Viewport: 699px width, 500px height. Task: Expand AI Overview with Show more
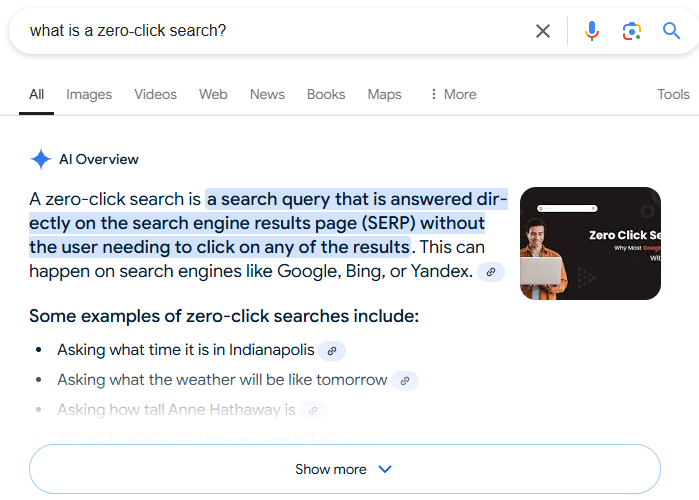tap(345, 469)
